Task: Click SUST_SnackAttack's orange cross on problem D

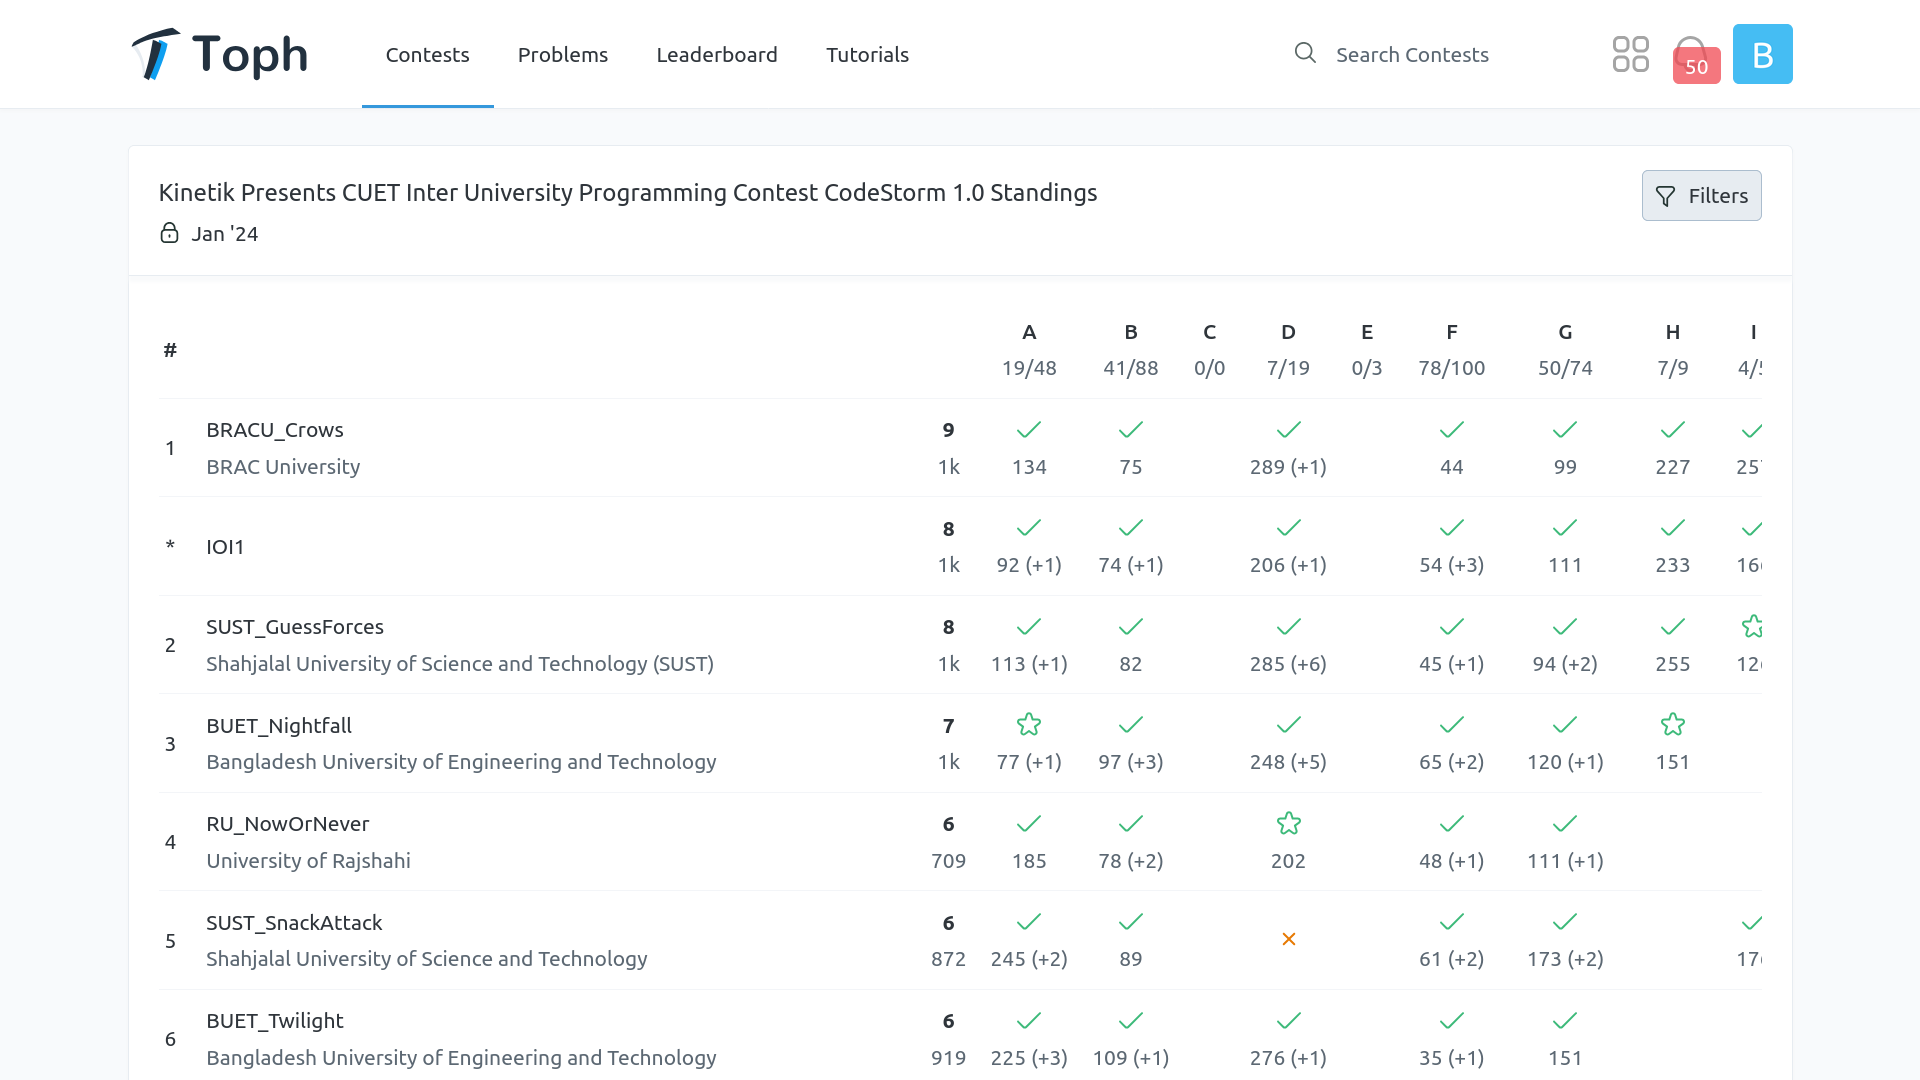Action: tap(1288, 939)
